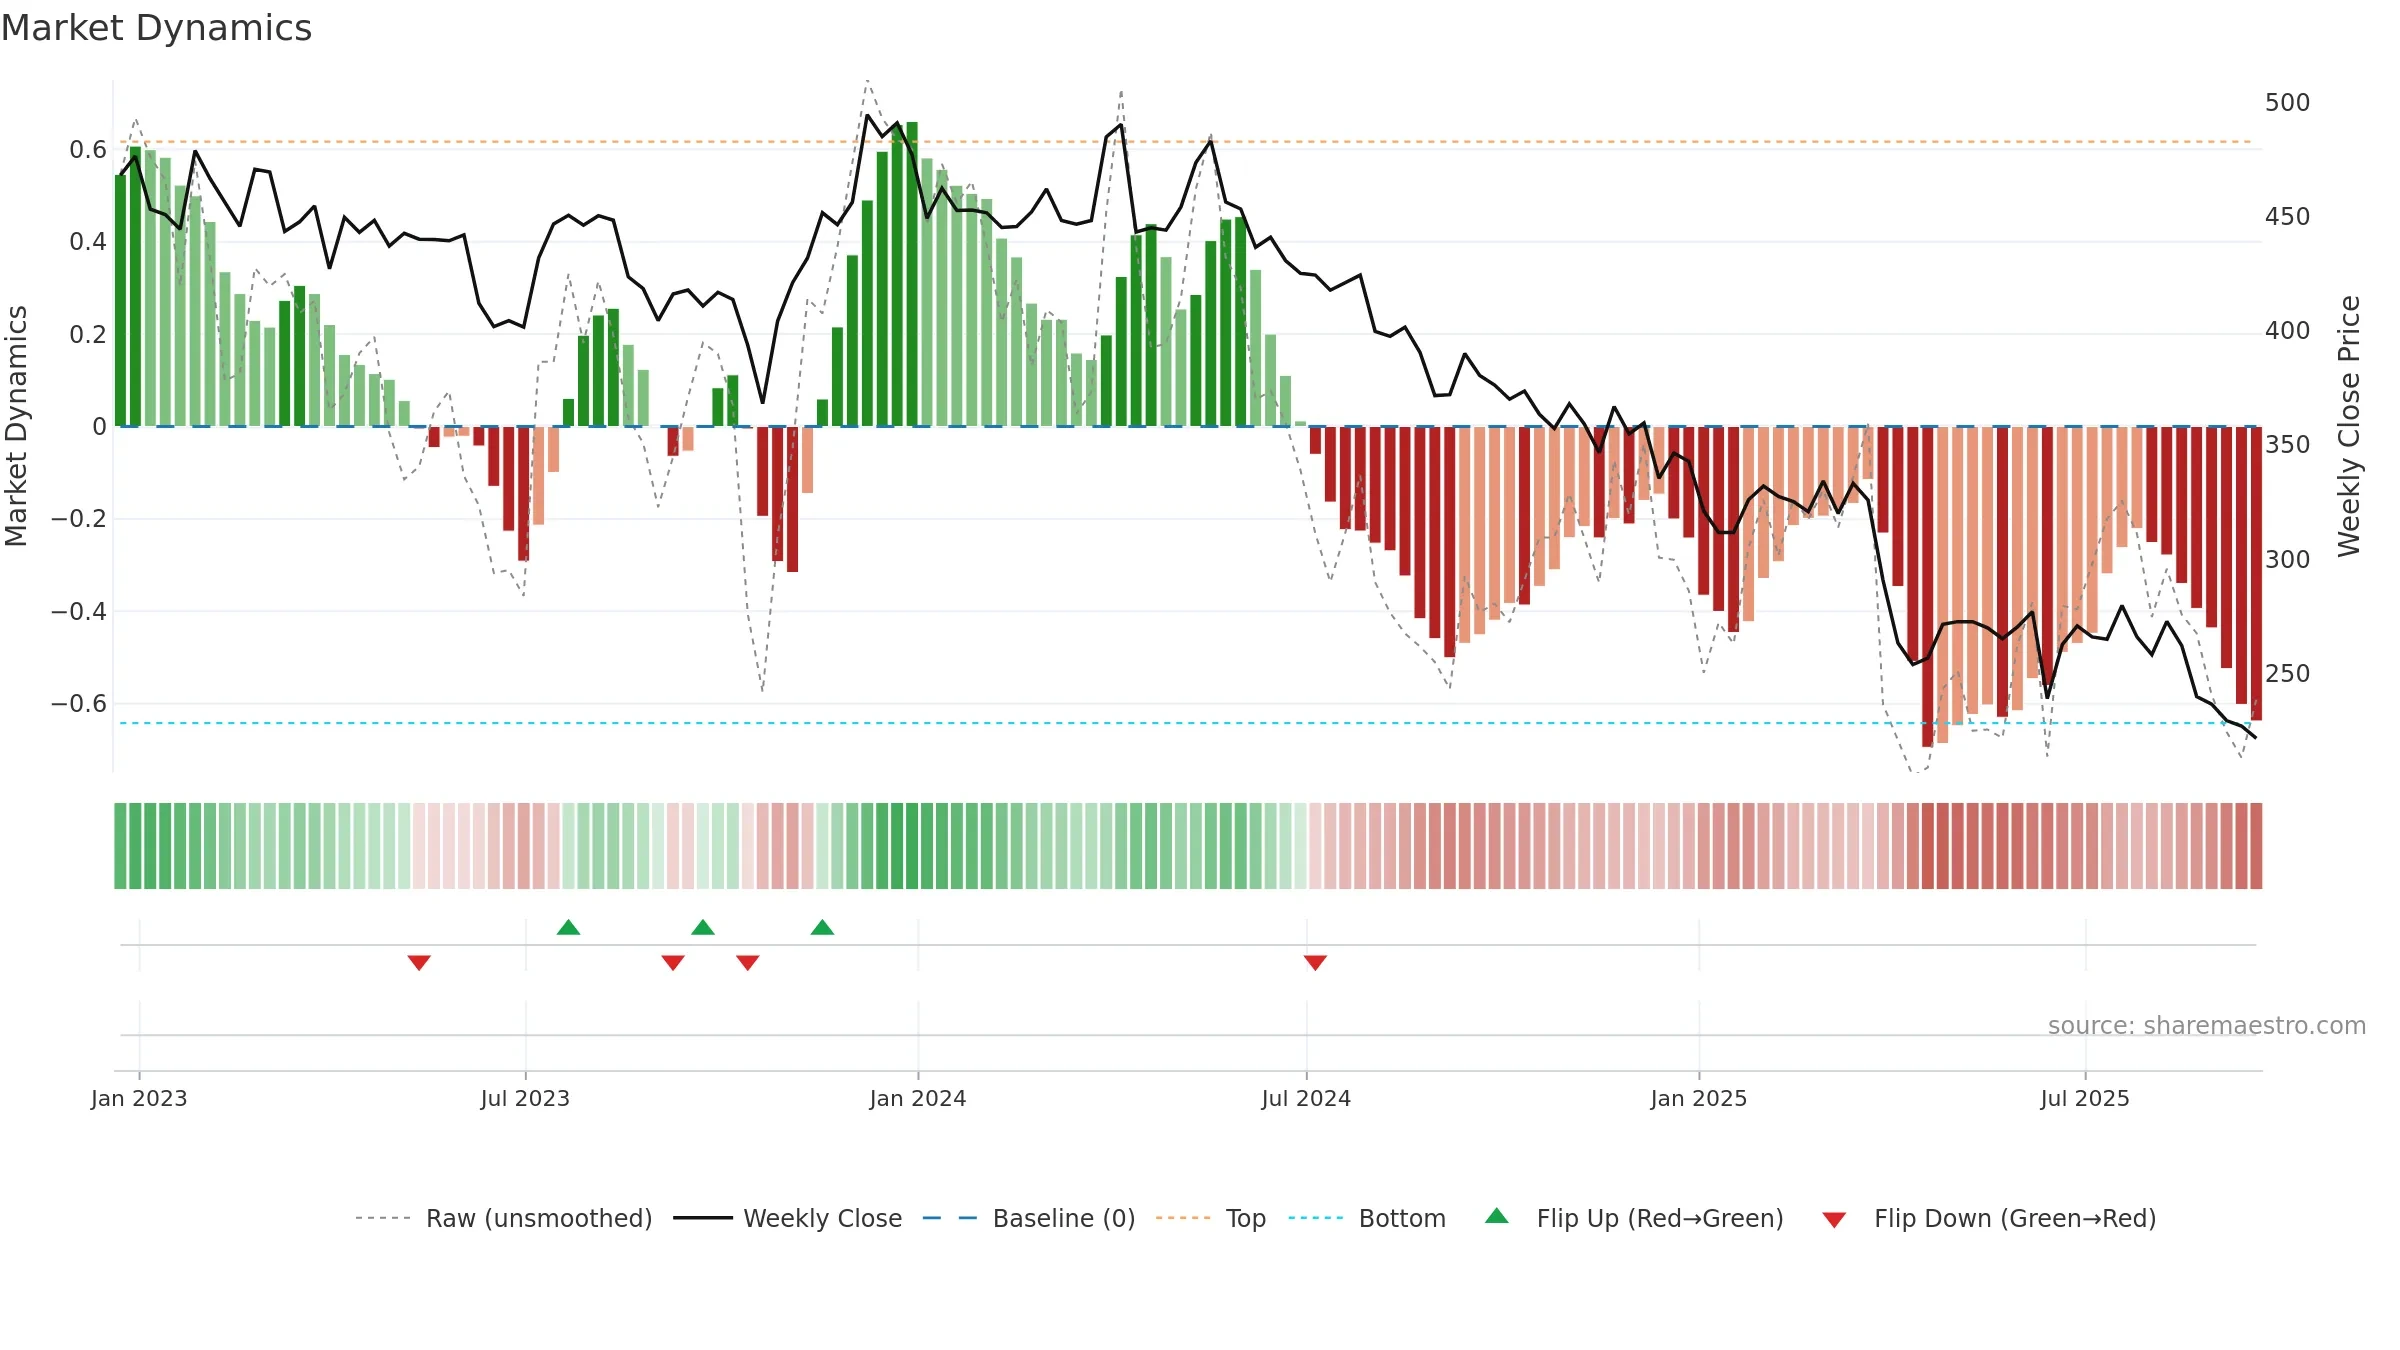Click the red flip-down marker before Jul 2023
Image resolution: width=2400 pixels, height=1350 pixels.
click(419, 962)
